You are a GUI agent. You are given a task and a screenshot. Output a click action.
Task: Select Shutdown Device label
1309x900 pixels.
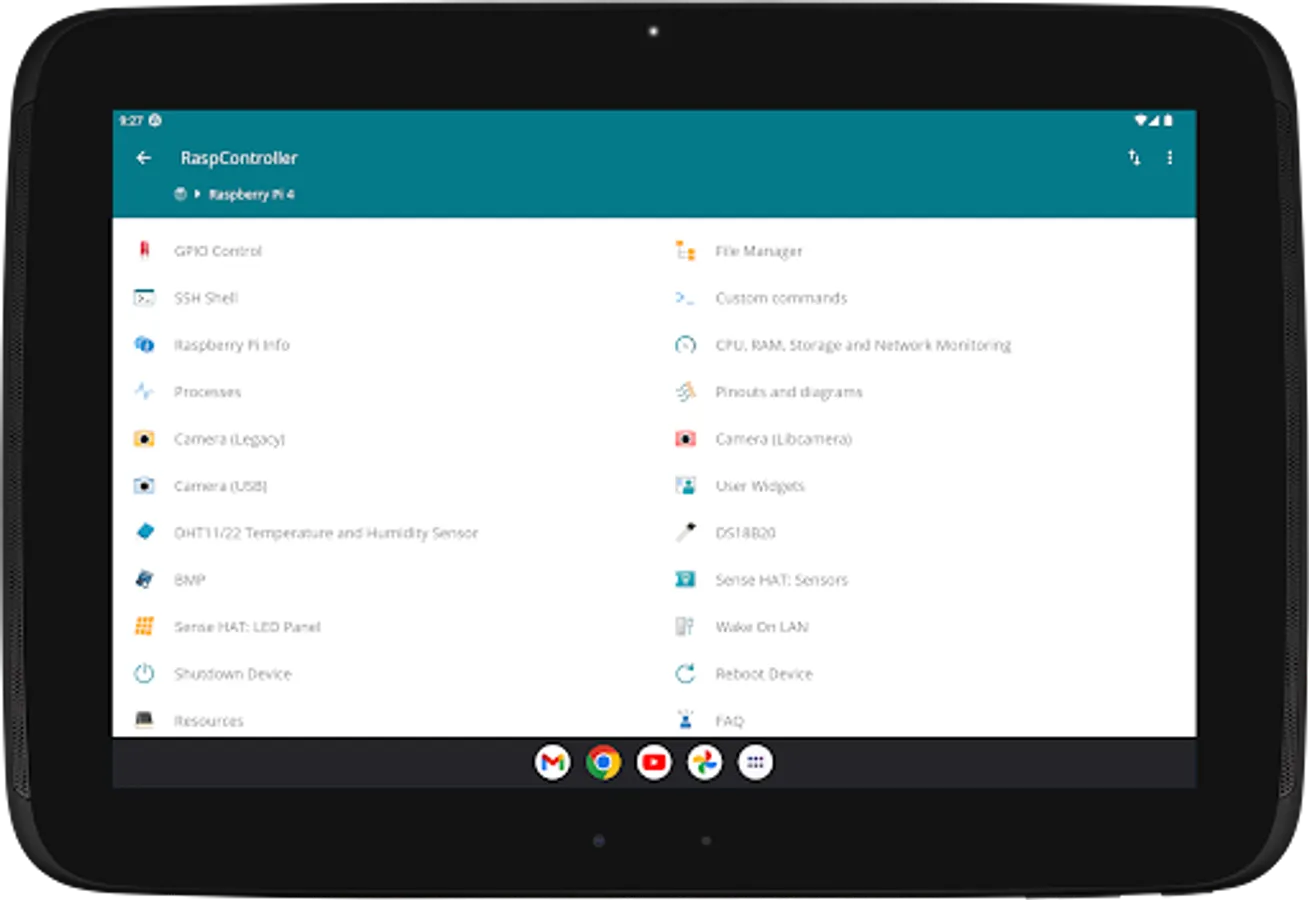click(233, 674)
